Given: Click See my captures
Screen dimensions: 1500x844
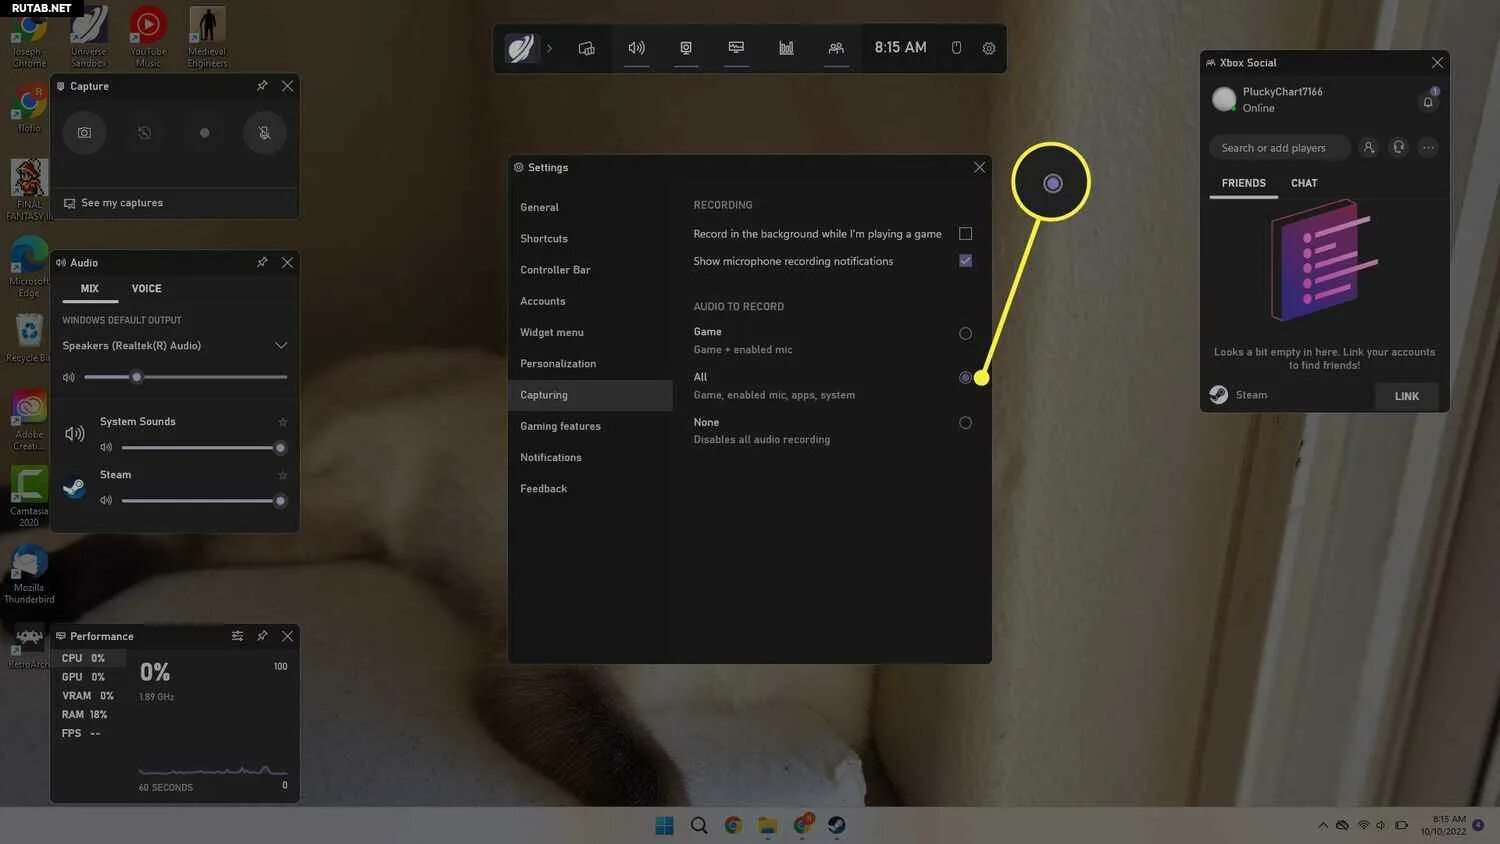Looking at the screenshot, I should (x=113, y=203).
